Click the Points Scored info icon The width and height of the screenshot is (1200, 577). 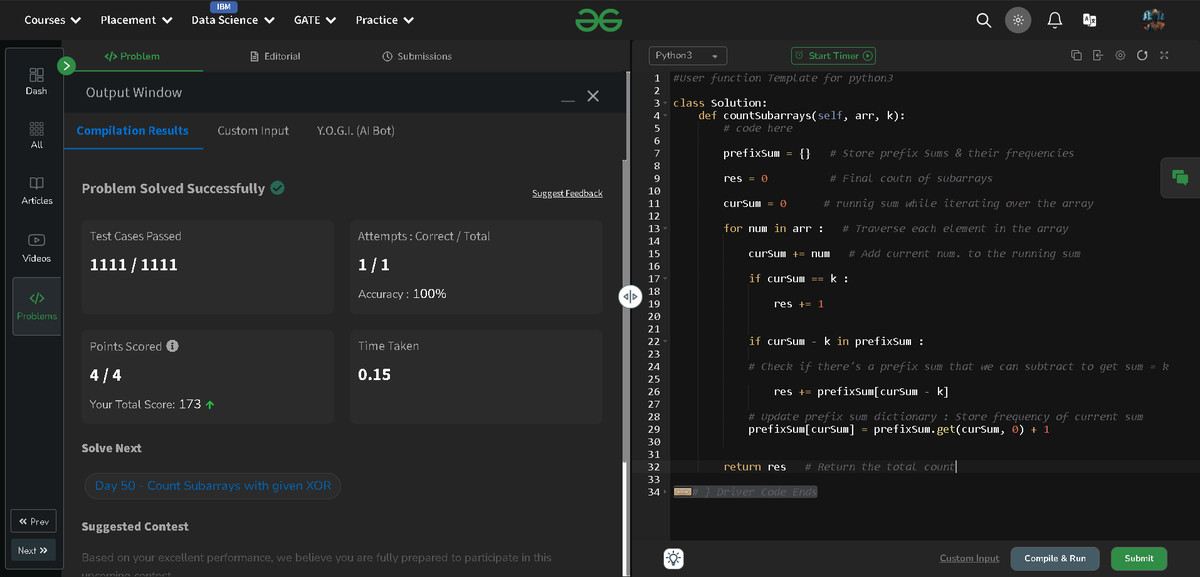click(172, 346)
